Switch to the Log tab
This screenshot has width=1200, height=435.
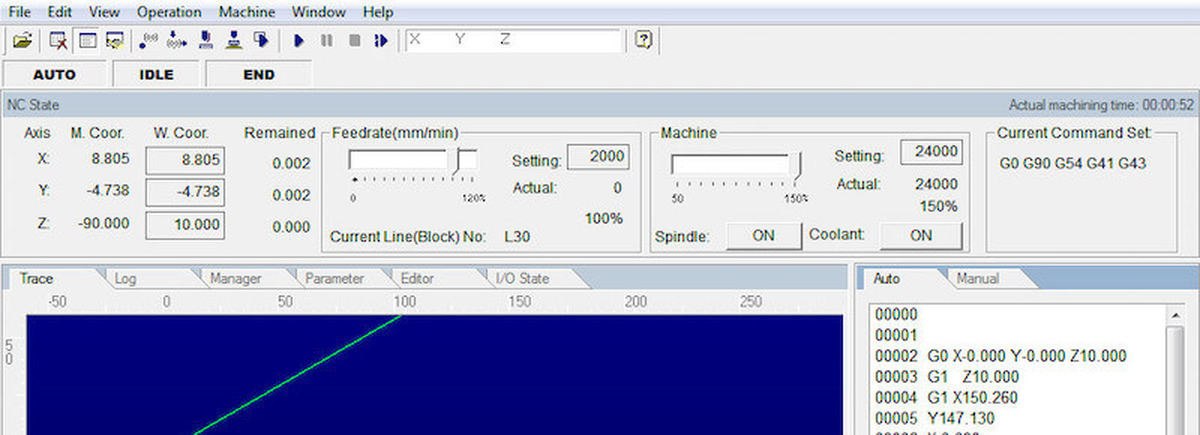point(126,278)
